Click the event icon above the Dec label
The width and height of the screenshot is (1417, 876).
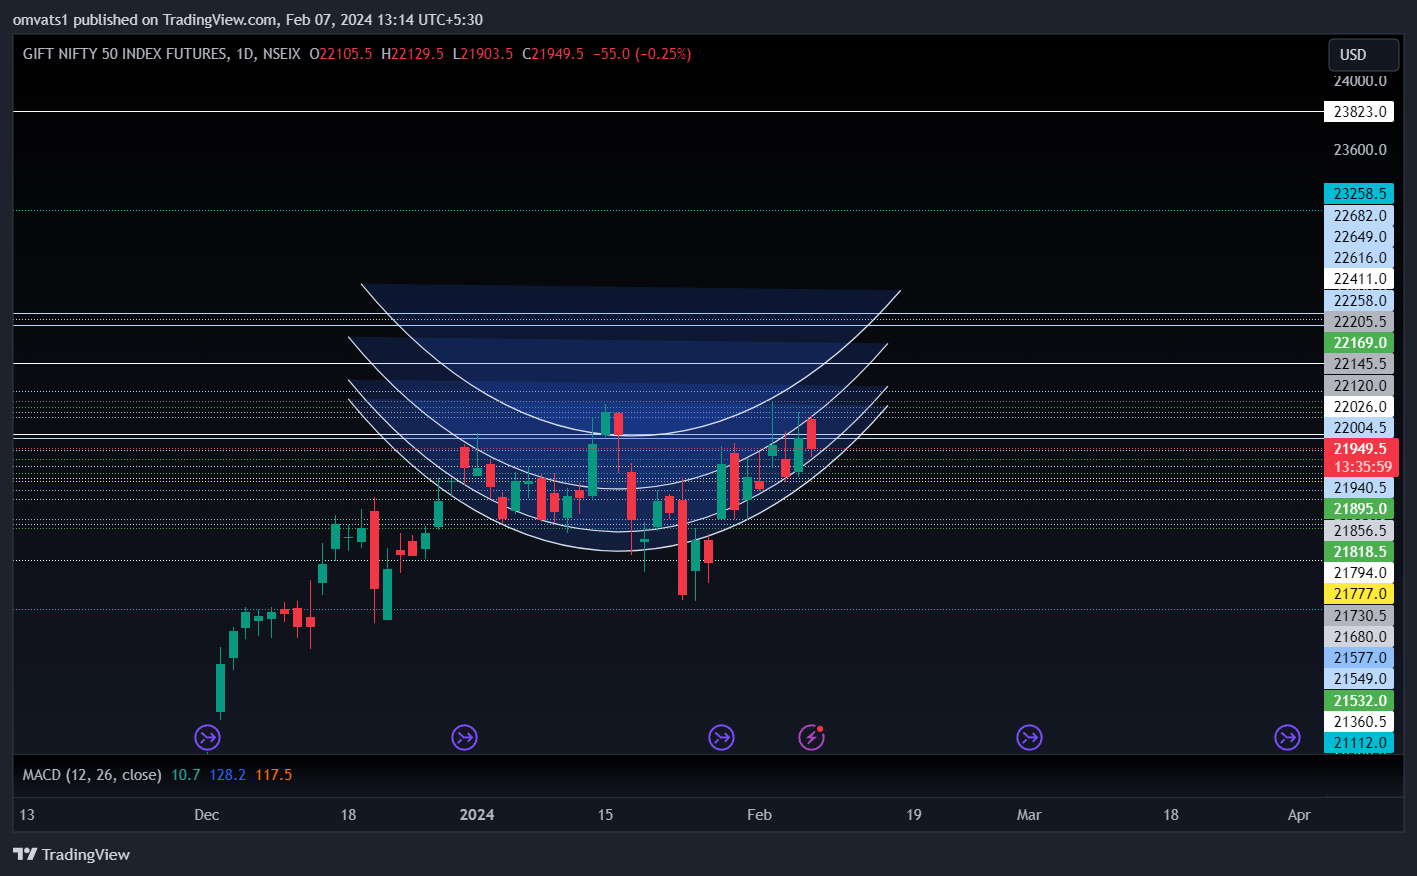[x=207, y=738]
